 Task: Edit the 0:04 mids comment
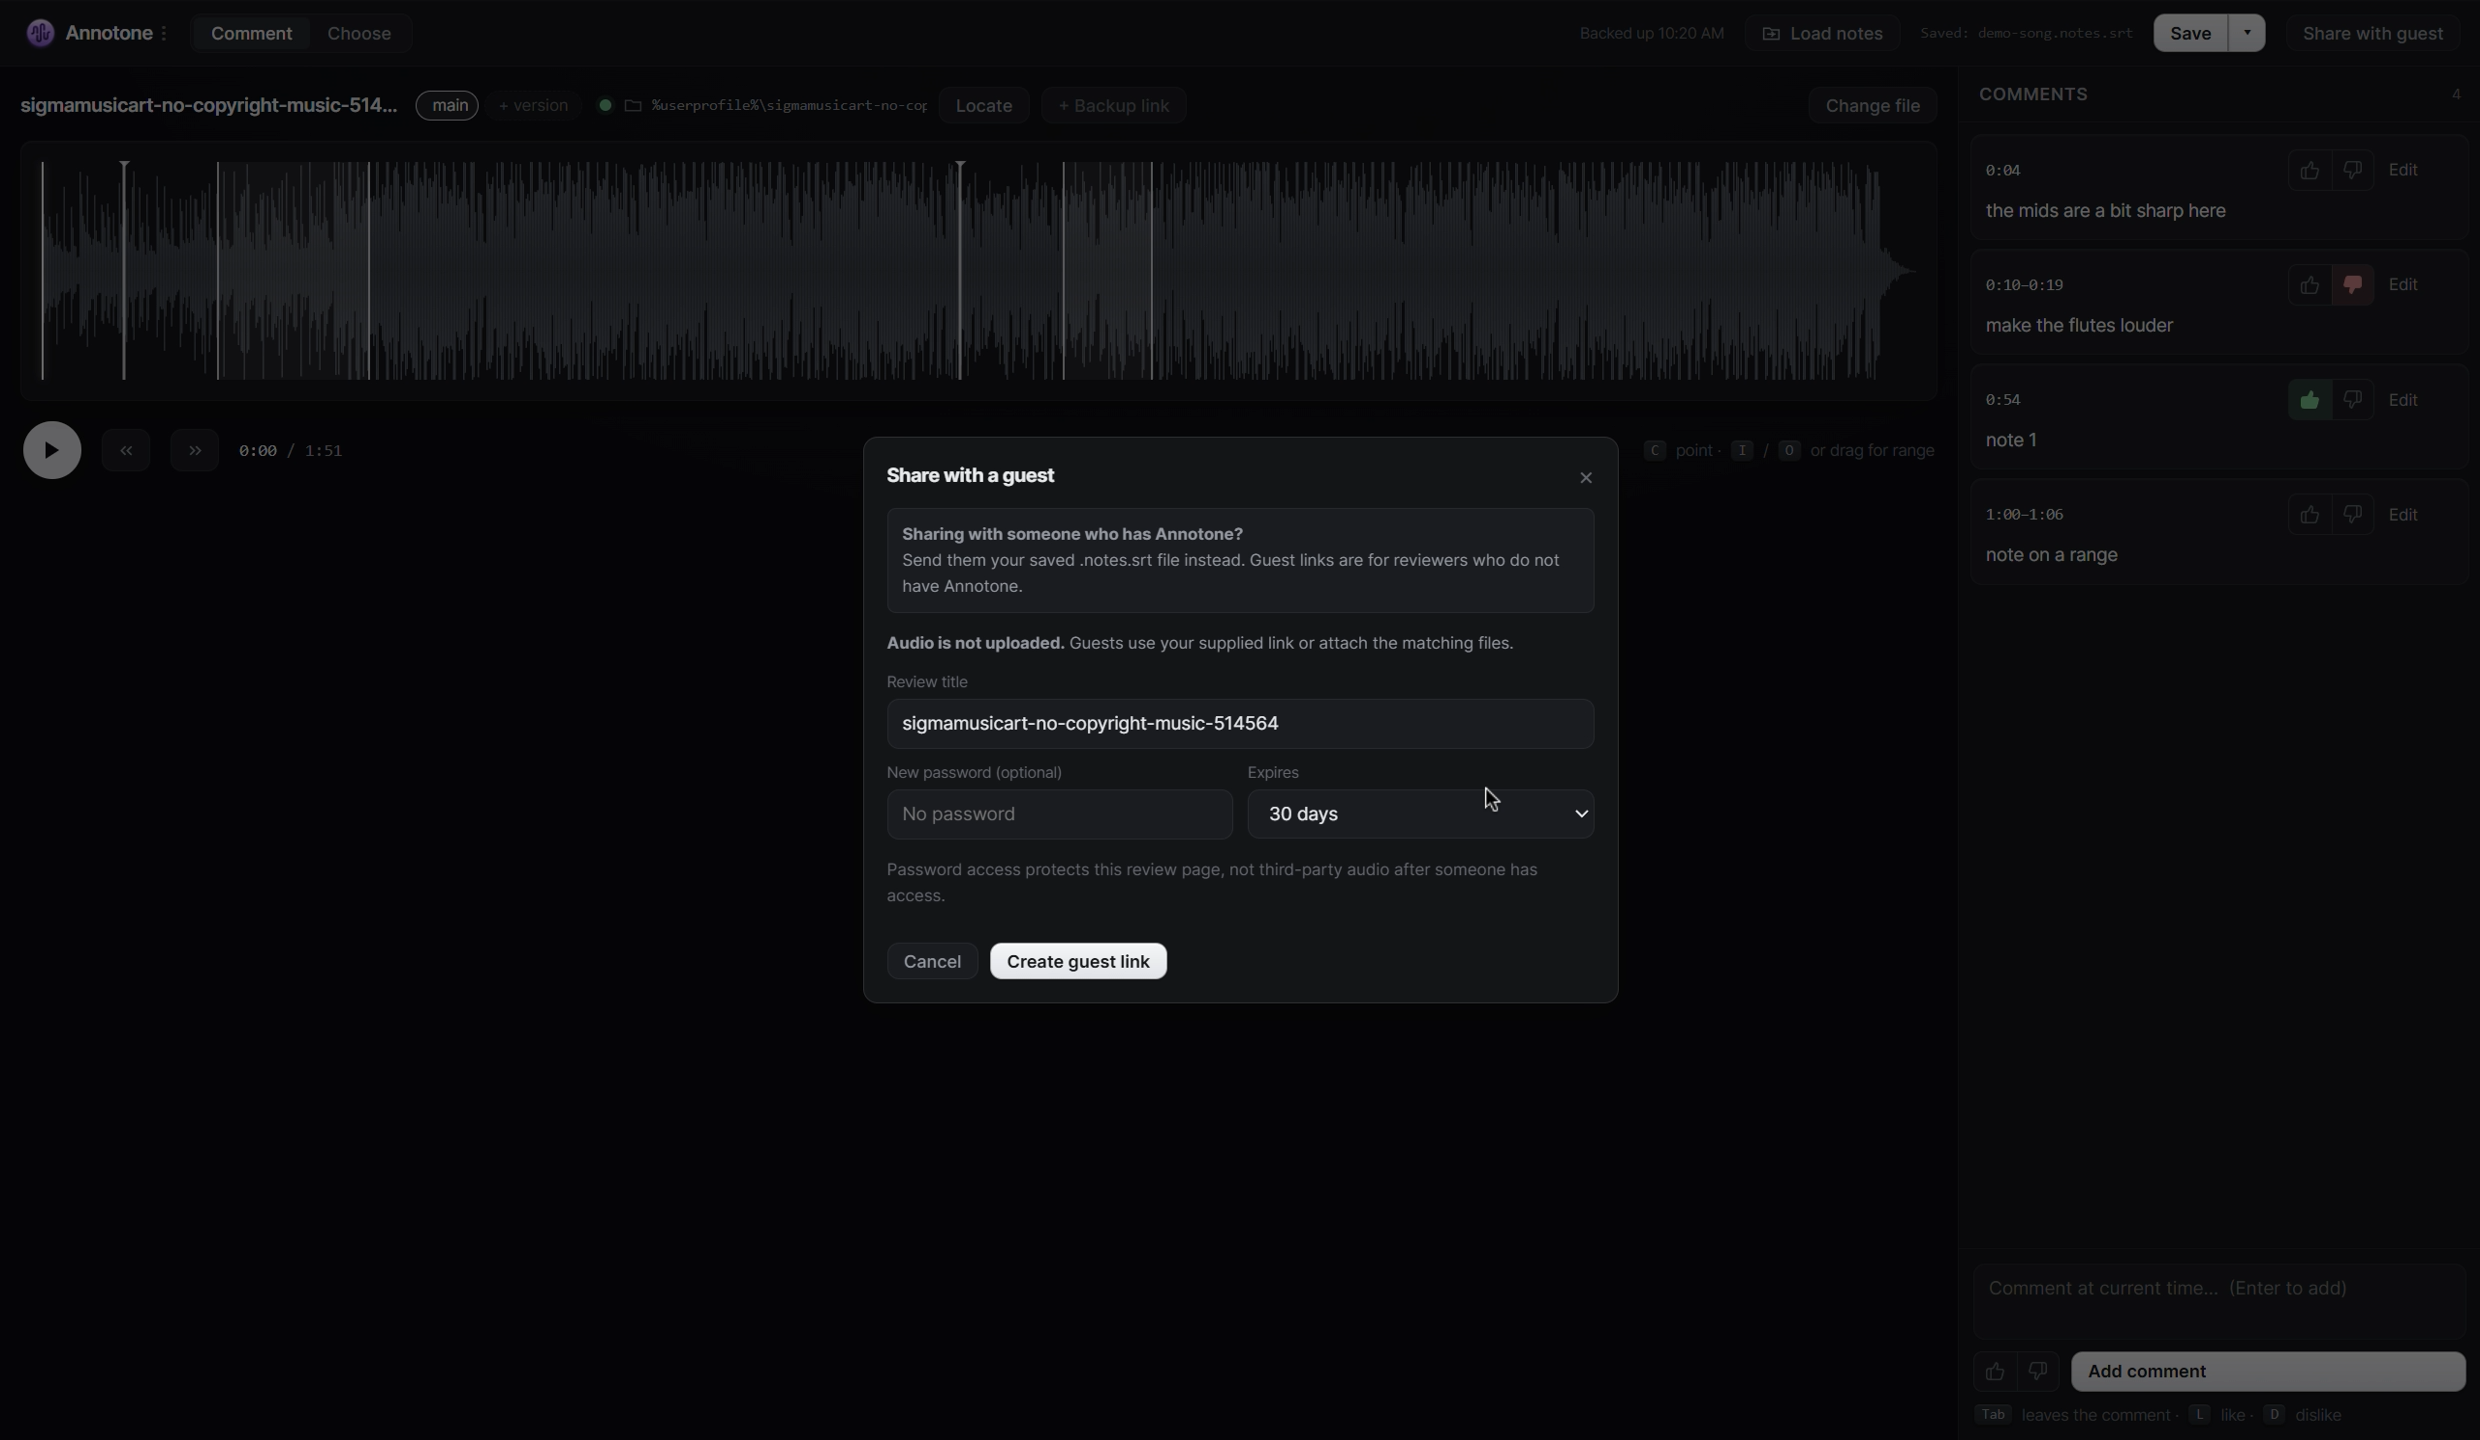(x=2403, y=170)
